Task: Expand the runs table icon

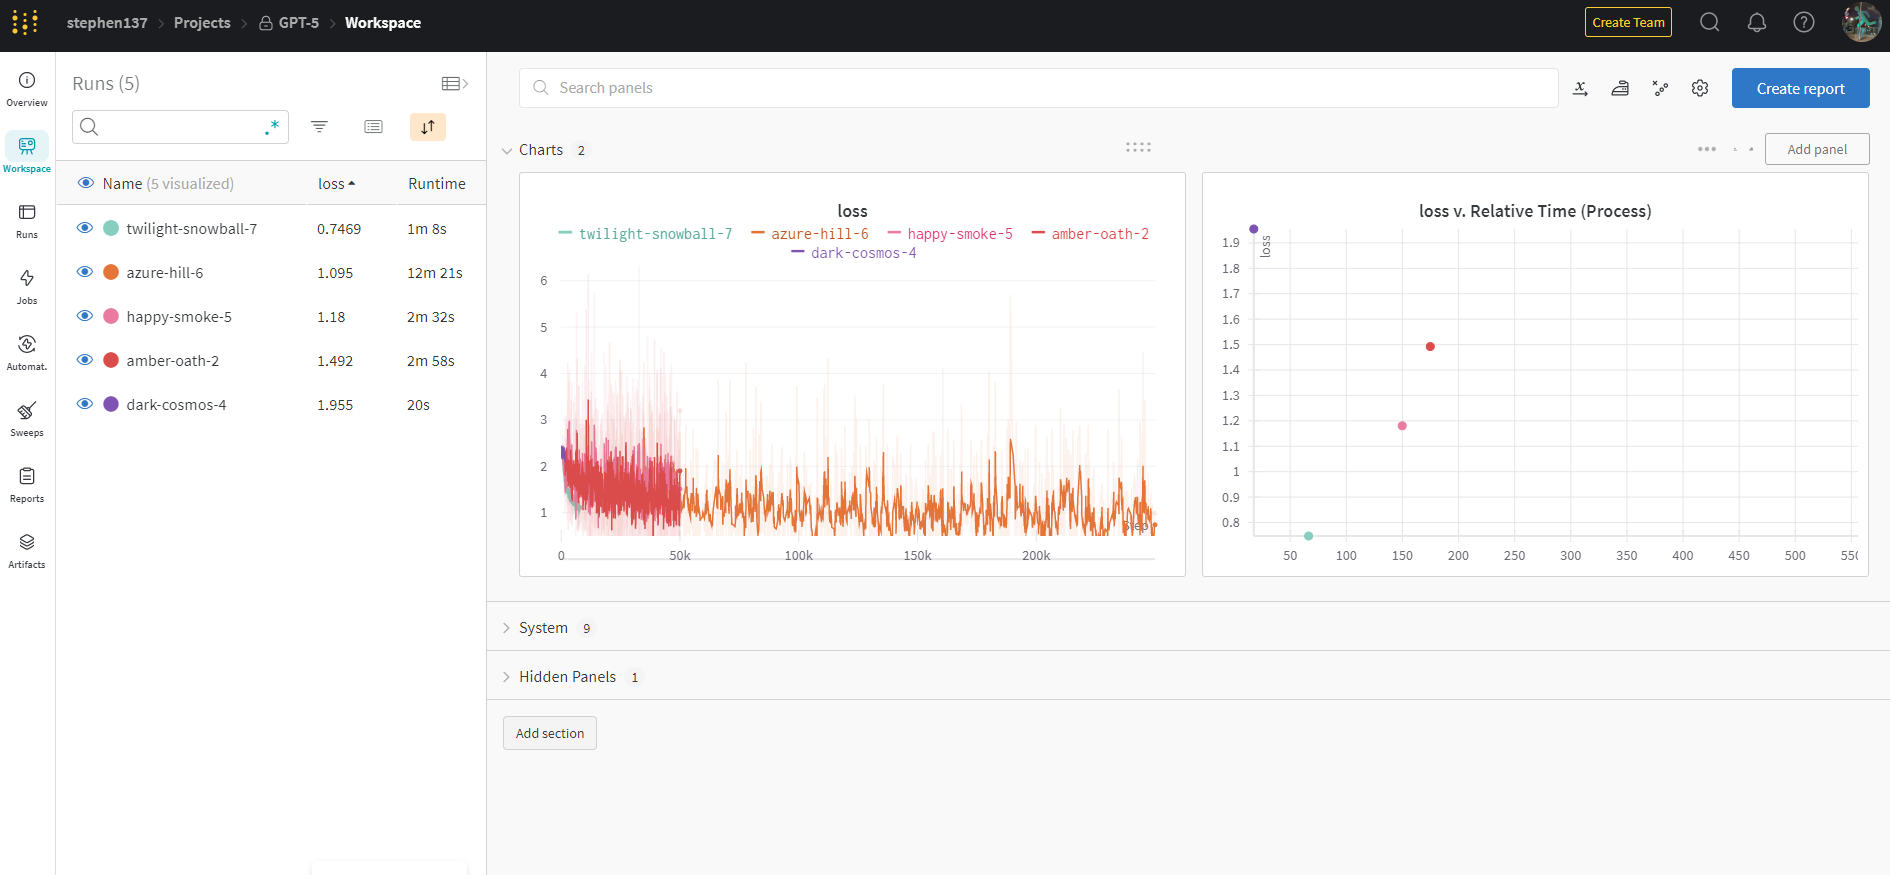Action: point(455,84)
